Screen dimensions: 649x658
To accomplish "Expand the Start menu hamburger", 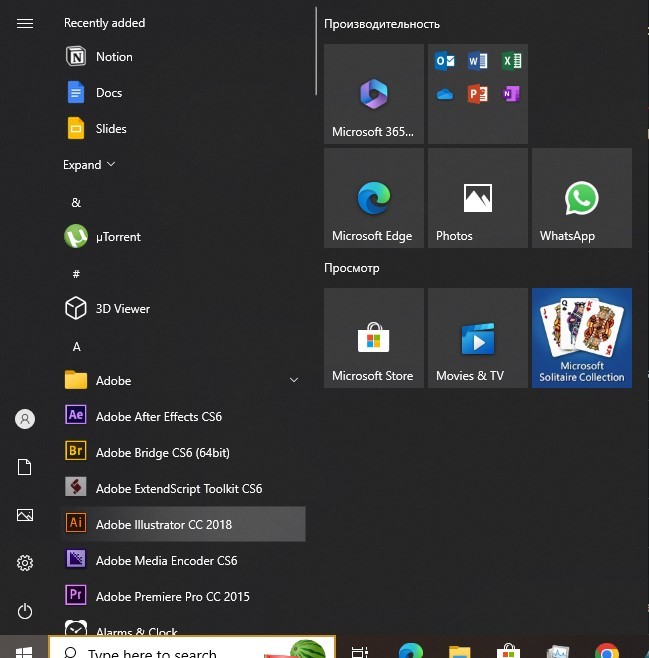I will pos(25,24).
